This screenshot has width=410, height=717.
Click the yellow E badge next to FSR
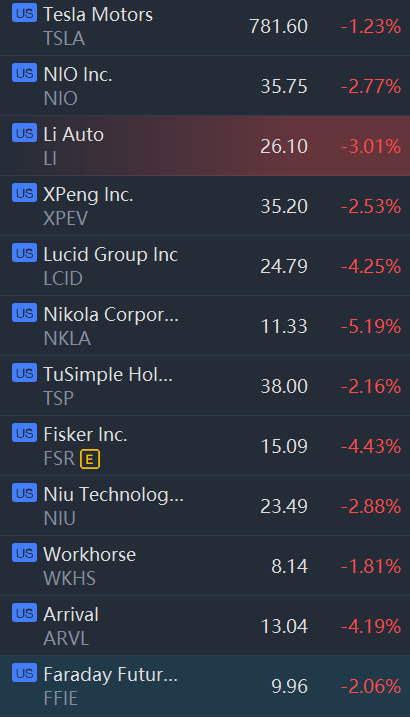[x=90, y=460]
